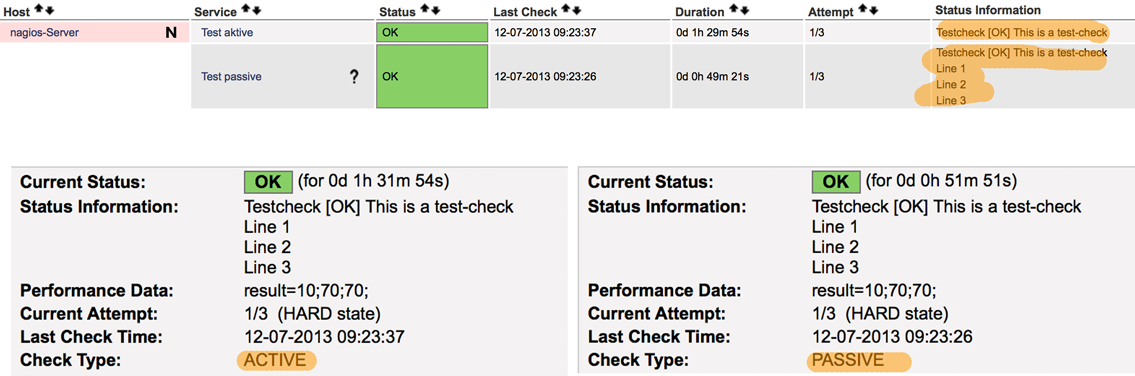Click the Status Information column header
This screenshot has height=376, width=1135.
[987, 10]
